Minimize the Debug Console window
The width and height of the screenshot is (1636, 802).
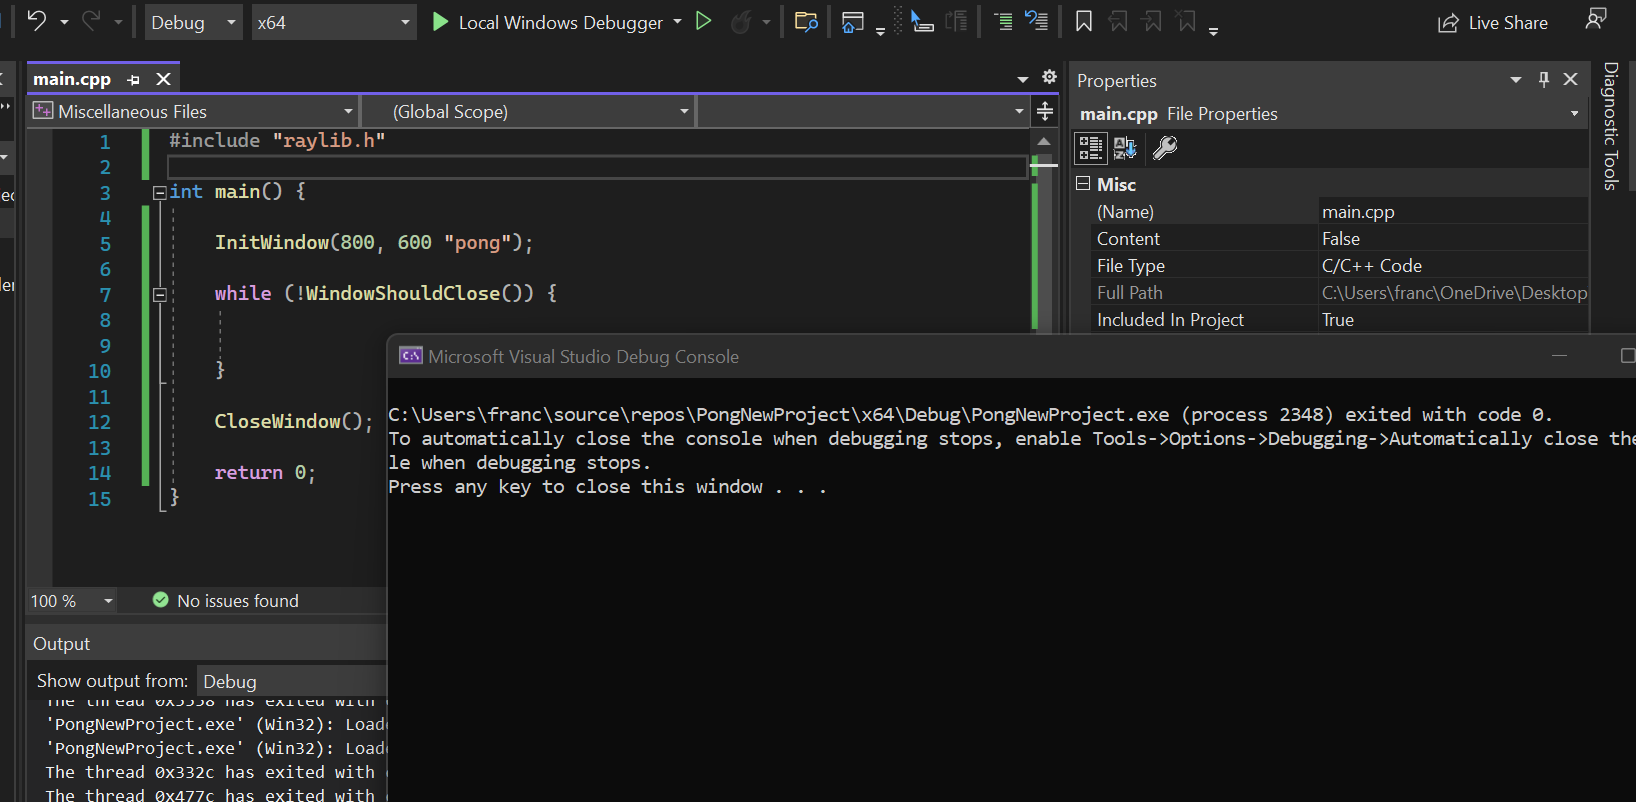click(1559, 356)
